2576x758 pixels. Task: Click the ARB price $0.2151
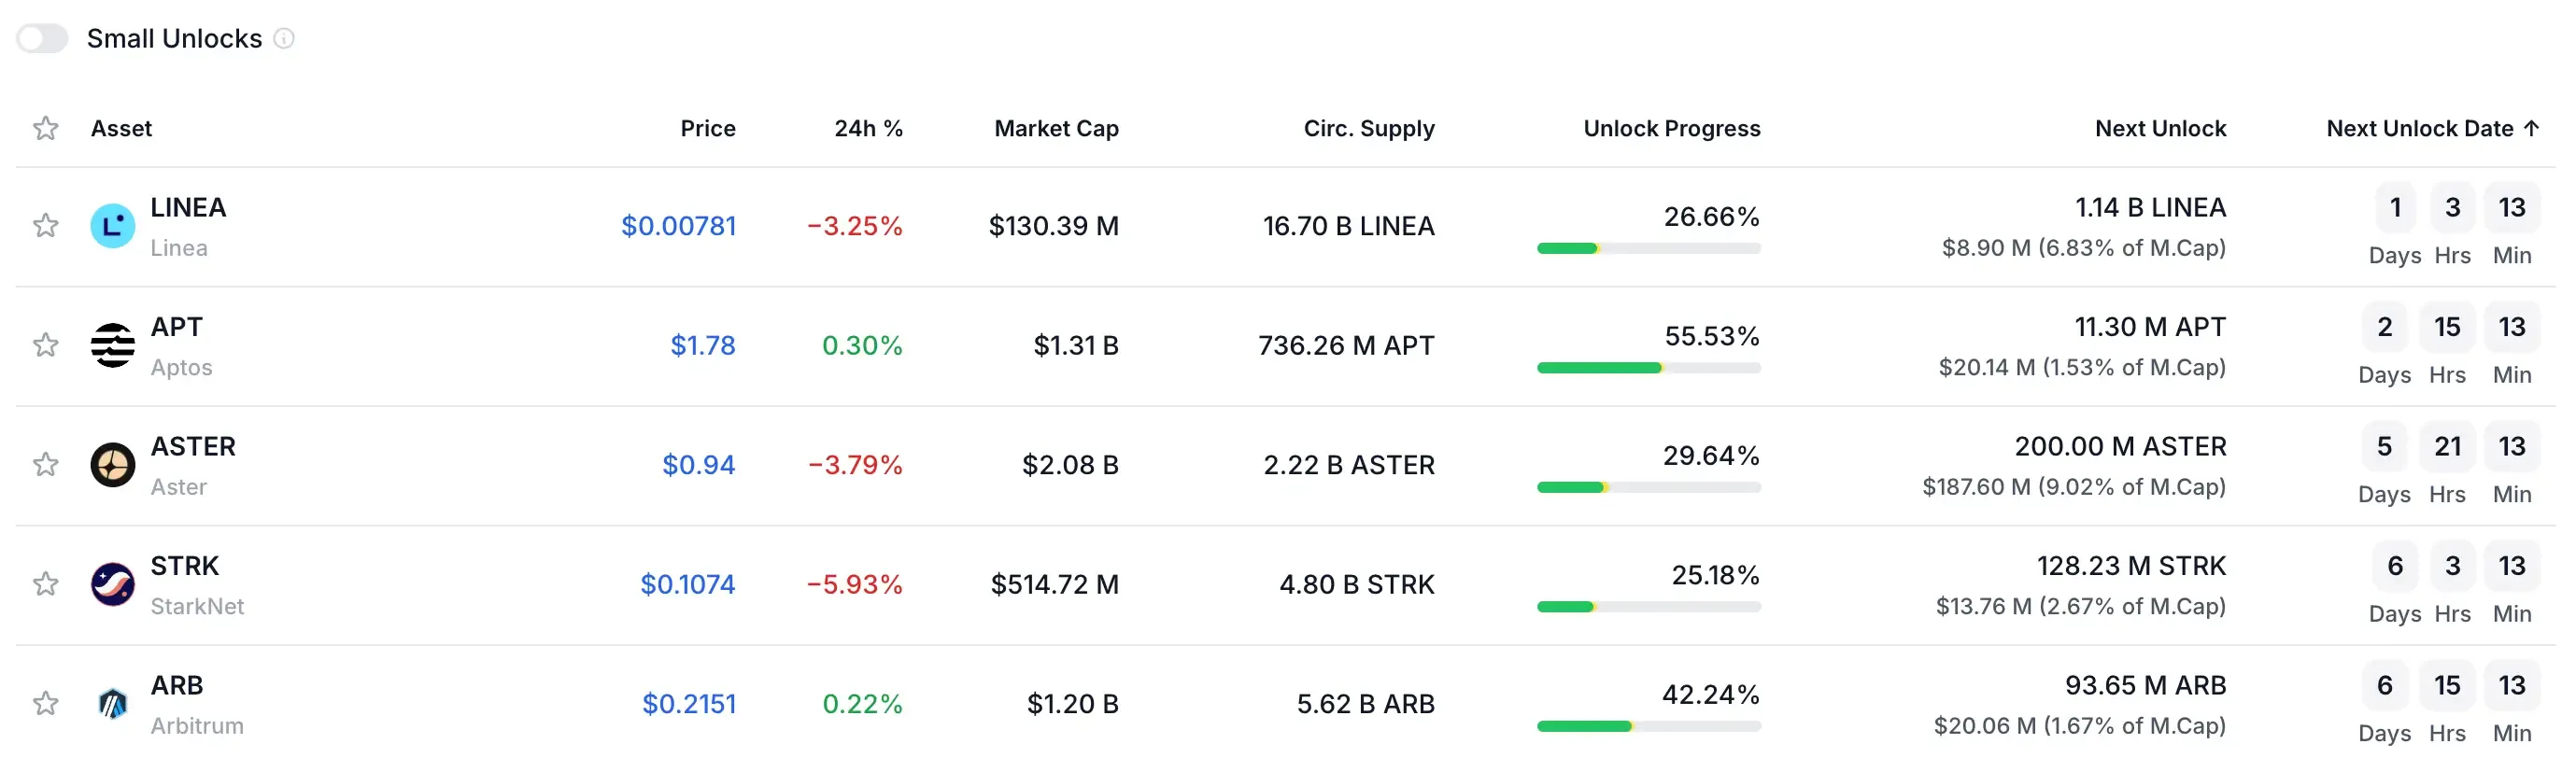[x=690, y=703]
